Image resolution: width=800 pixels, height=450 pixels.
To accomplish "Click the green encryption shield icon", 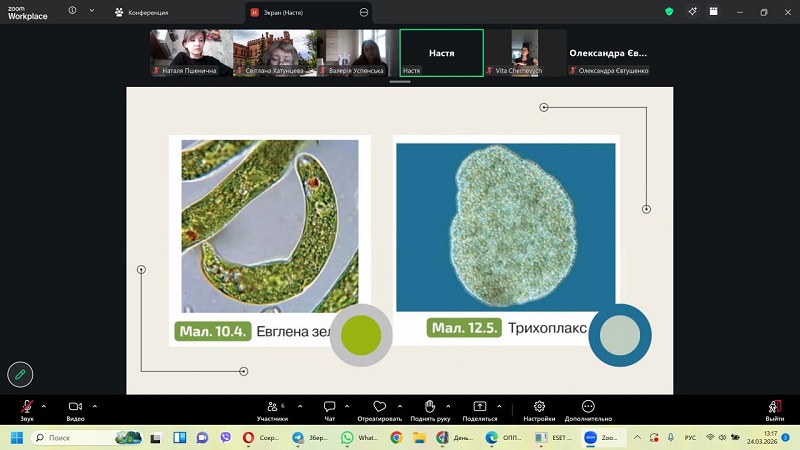I will (x=669, y=12).
